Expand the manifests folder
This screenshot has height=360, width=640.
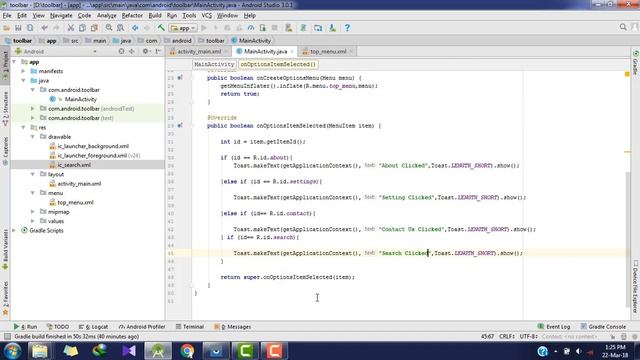click(x=24, y=71)
